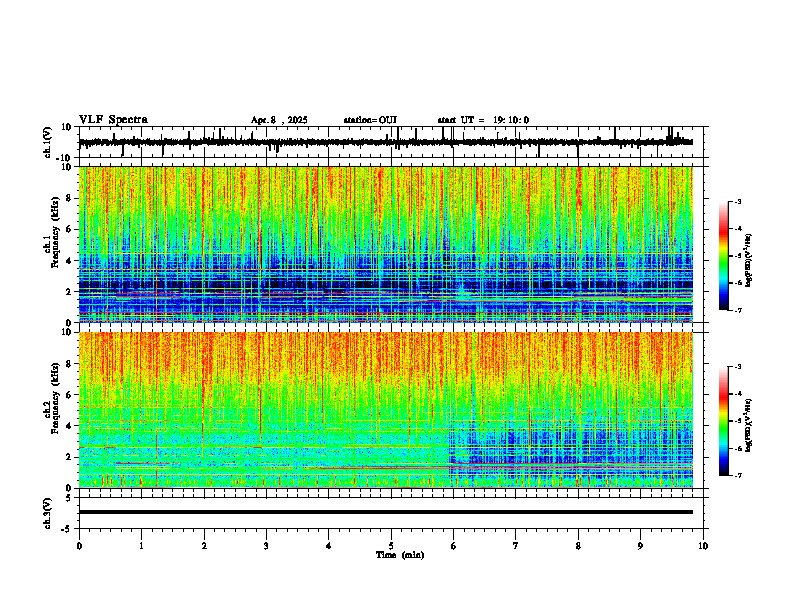Viewport: 792px width, 612px height.
Task: Click the '5' tick on ch.3(V) axis
Action: [x=70, y=497]
